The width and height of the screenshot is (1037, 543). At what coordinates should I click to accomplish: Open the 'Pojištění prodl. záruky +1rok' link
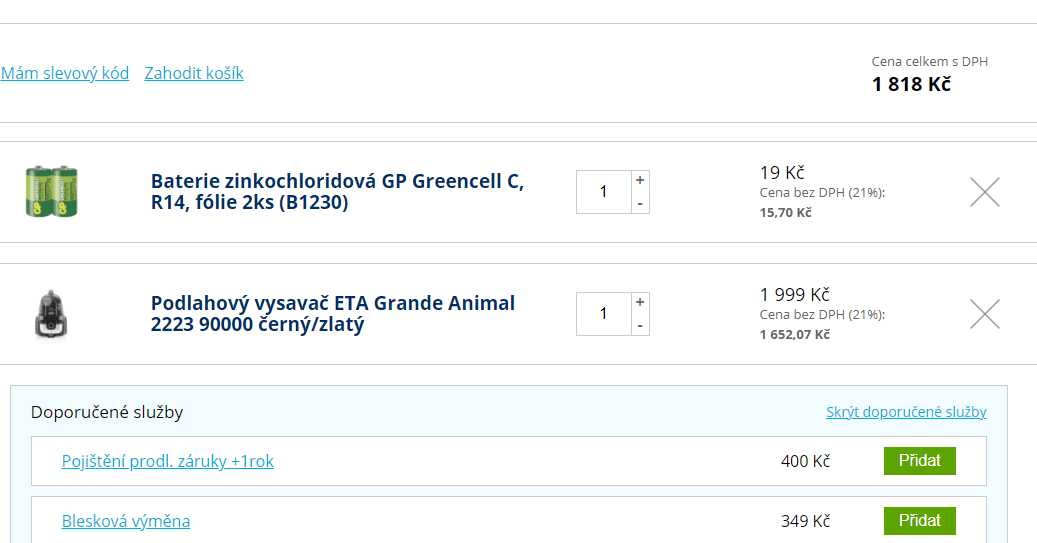167,461
